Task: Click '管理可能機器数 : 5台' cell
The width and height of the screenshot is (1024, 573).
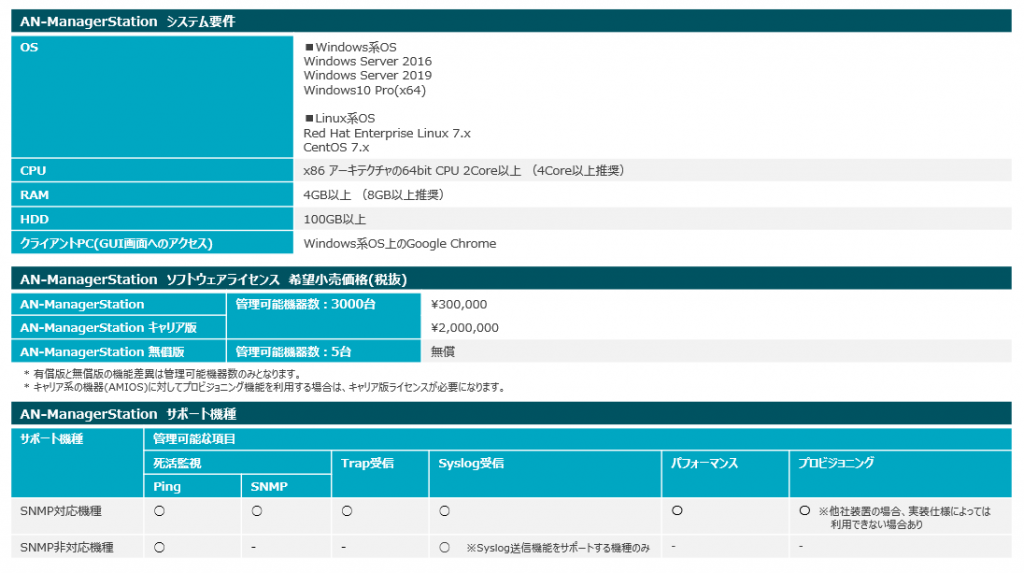Action: tap(323, 352)
